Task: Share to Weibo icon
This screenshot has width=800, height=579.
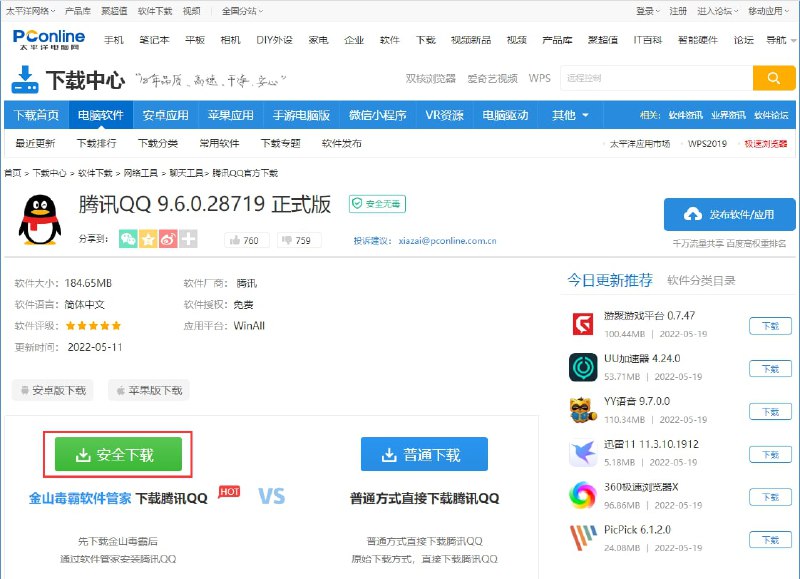Action: coord(168,239)
